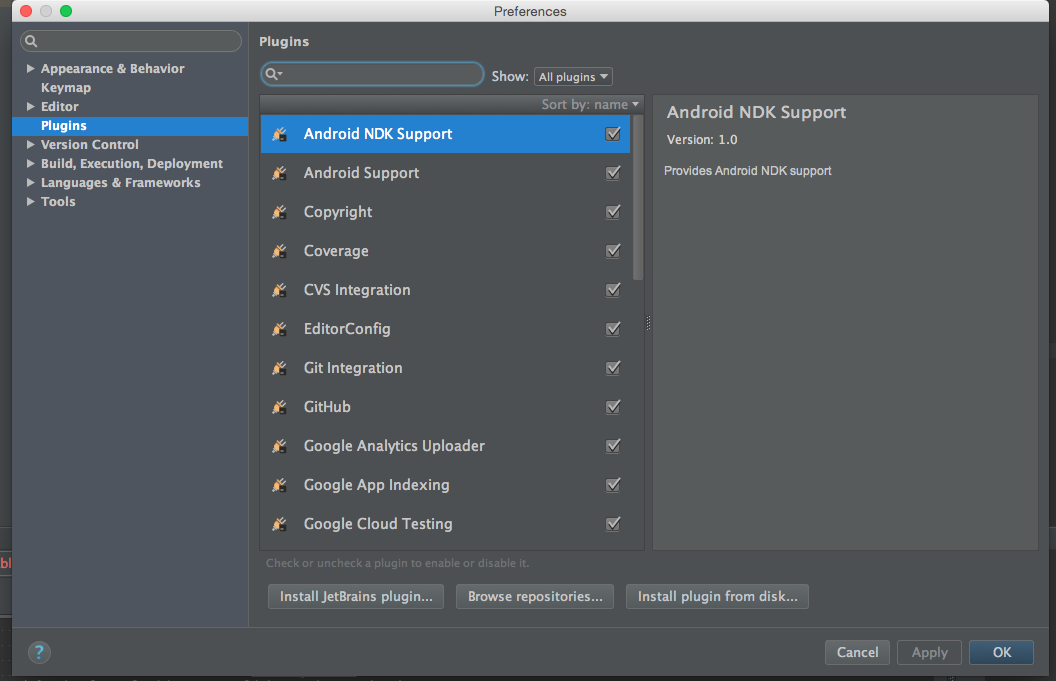
Task: Toggle the Google Analytics Uploader checkbox
Action: tap(613, 446)
